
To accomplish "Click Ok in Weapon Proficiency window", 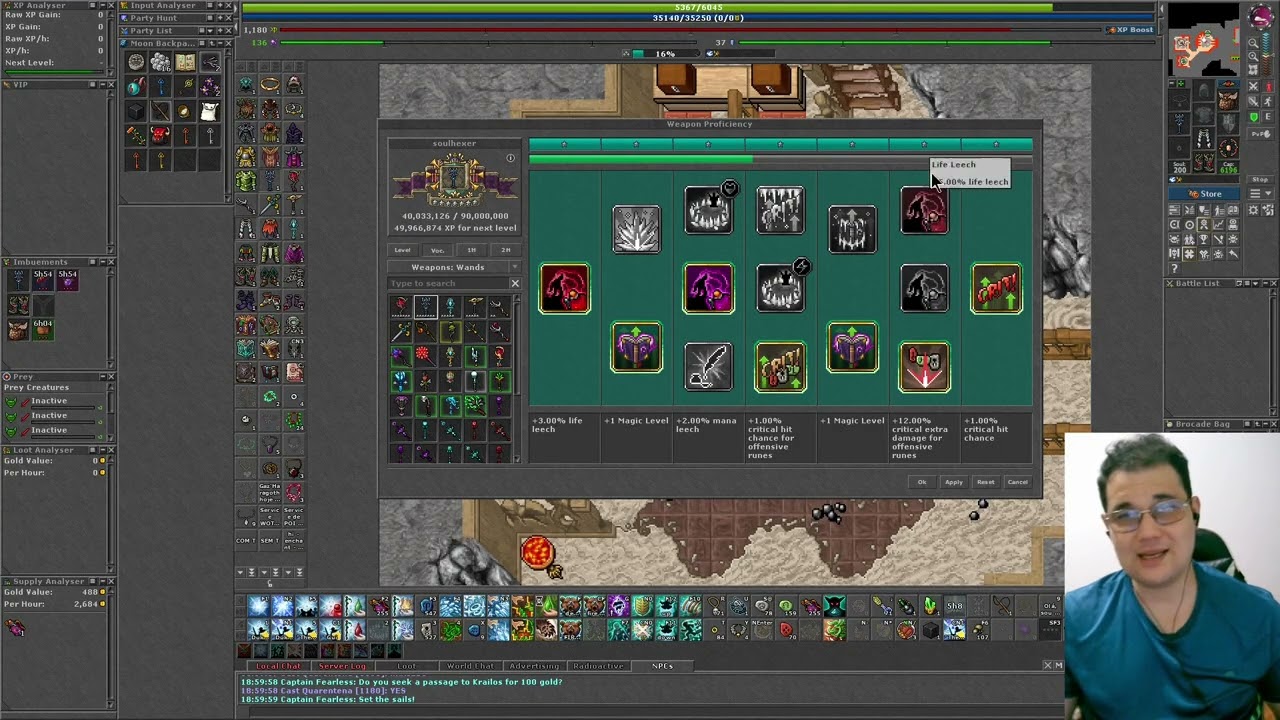I will pyautogui.click(x=922, y=482).
